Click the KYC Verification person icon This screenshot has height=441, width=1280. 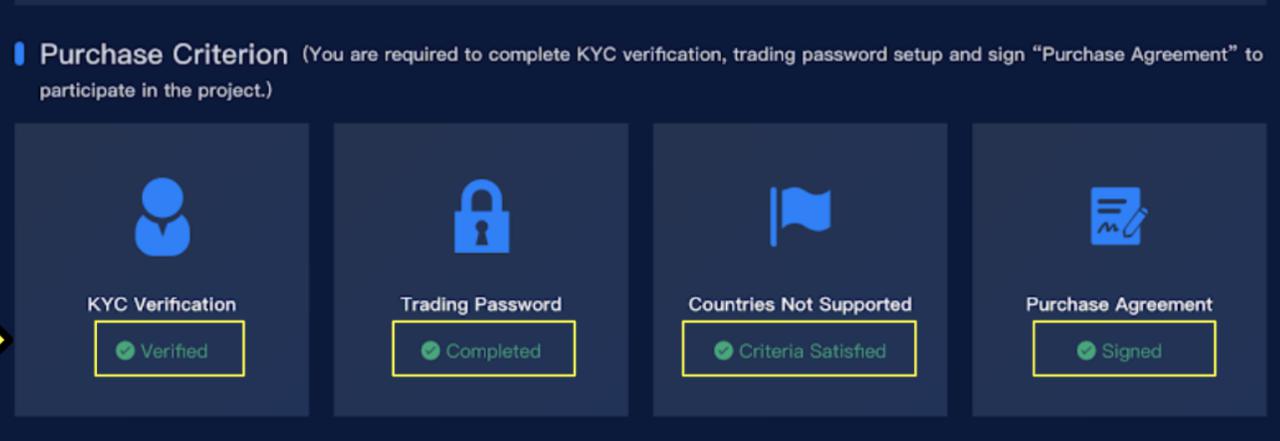pos(162,216)
